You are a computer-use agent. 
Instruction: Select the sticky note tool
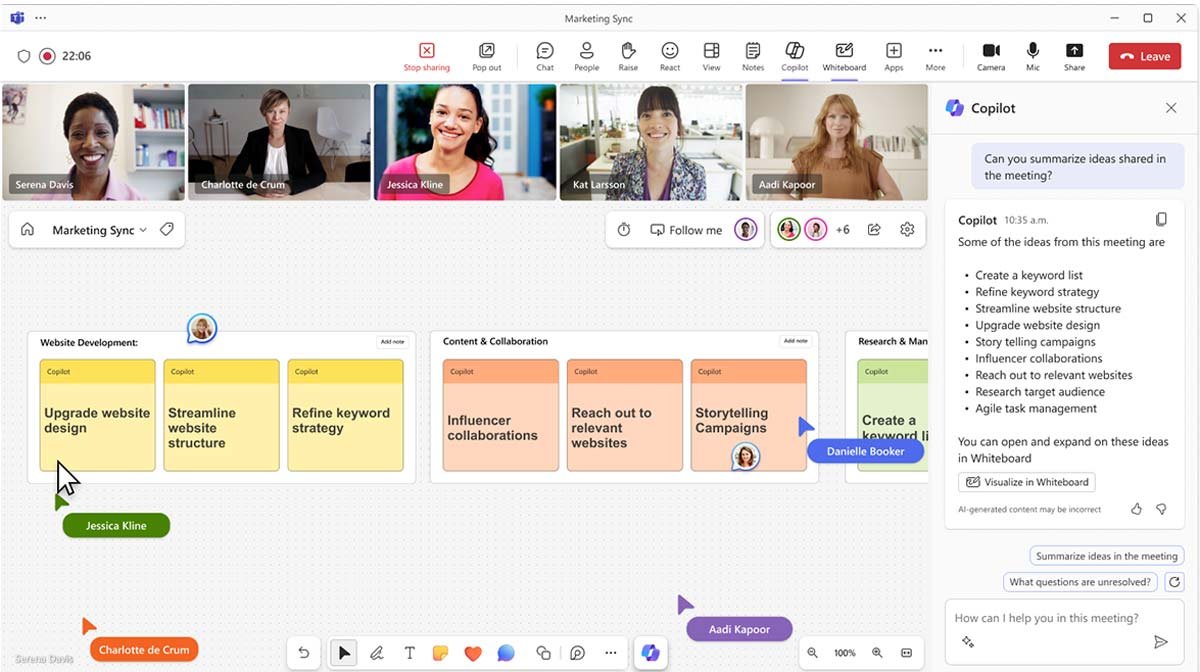coord(440,653)
